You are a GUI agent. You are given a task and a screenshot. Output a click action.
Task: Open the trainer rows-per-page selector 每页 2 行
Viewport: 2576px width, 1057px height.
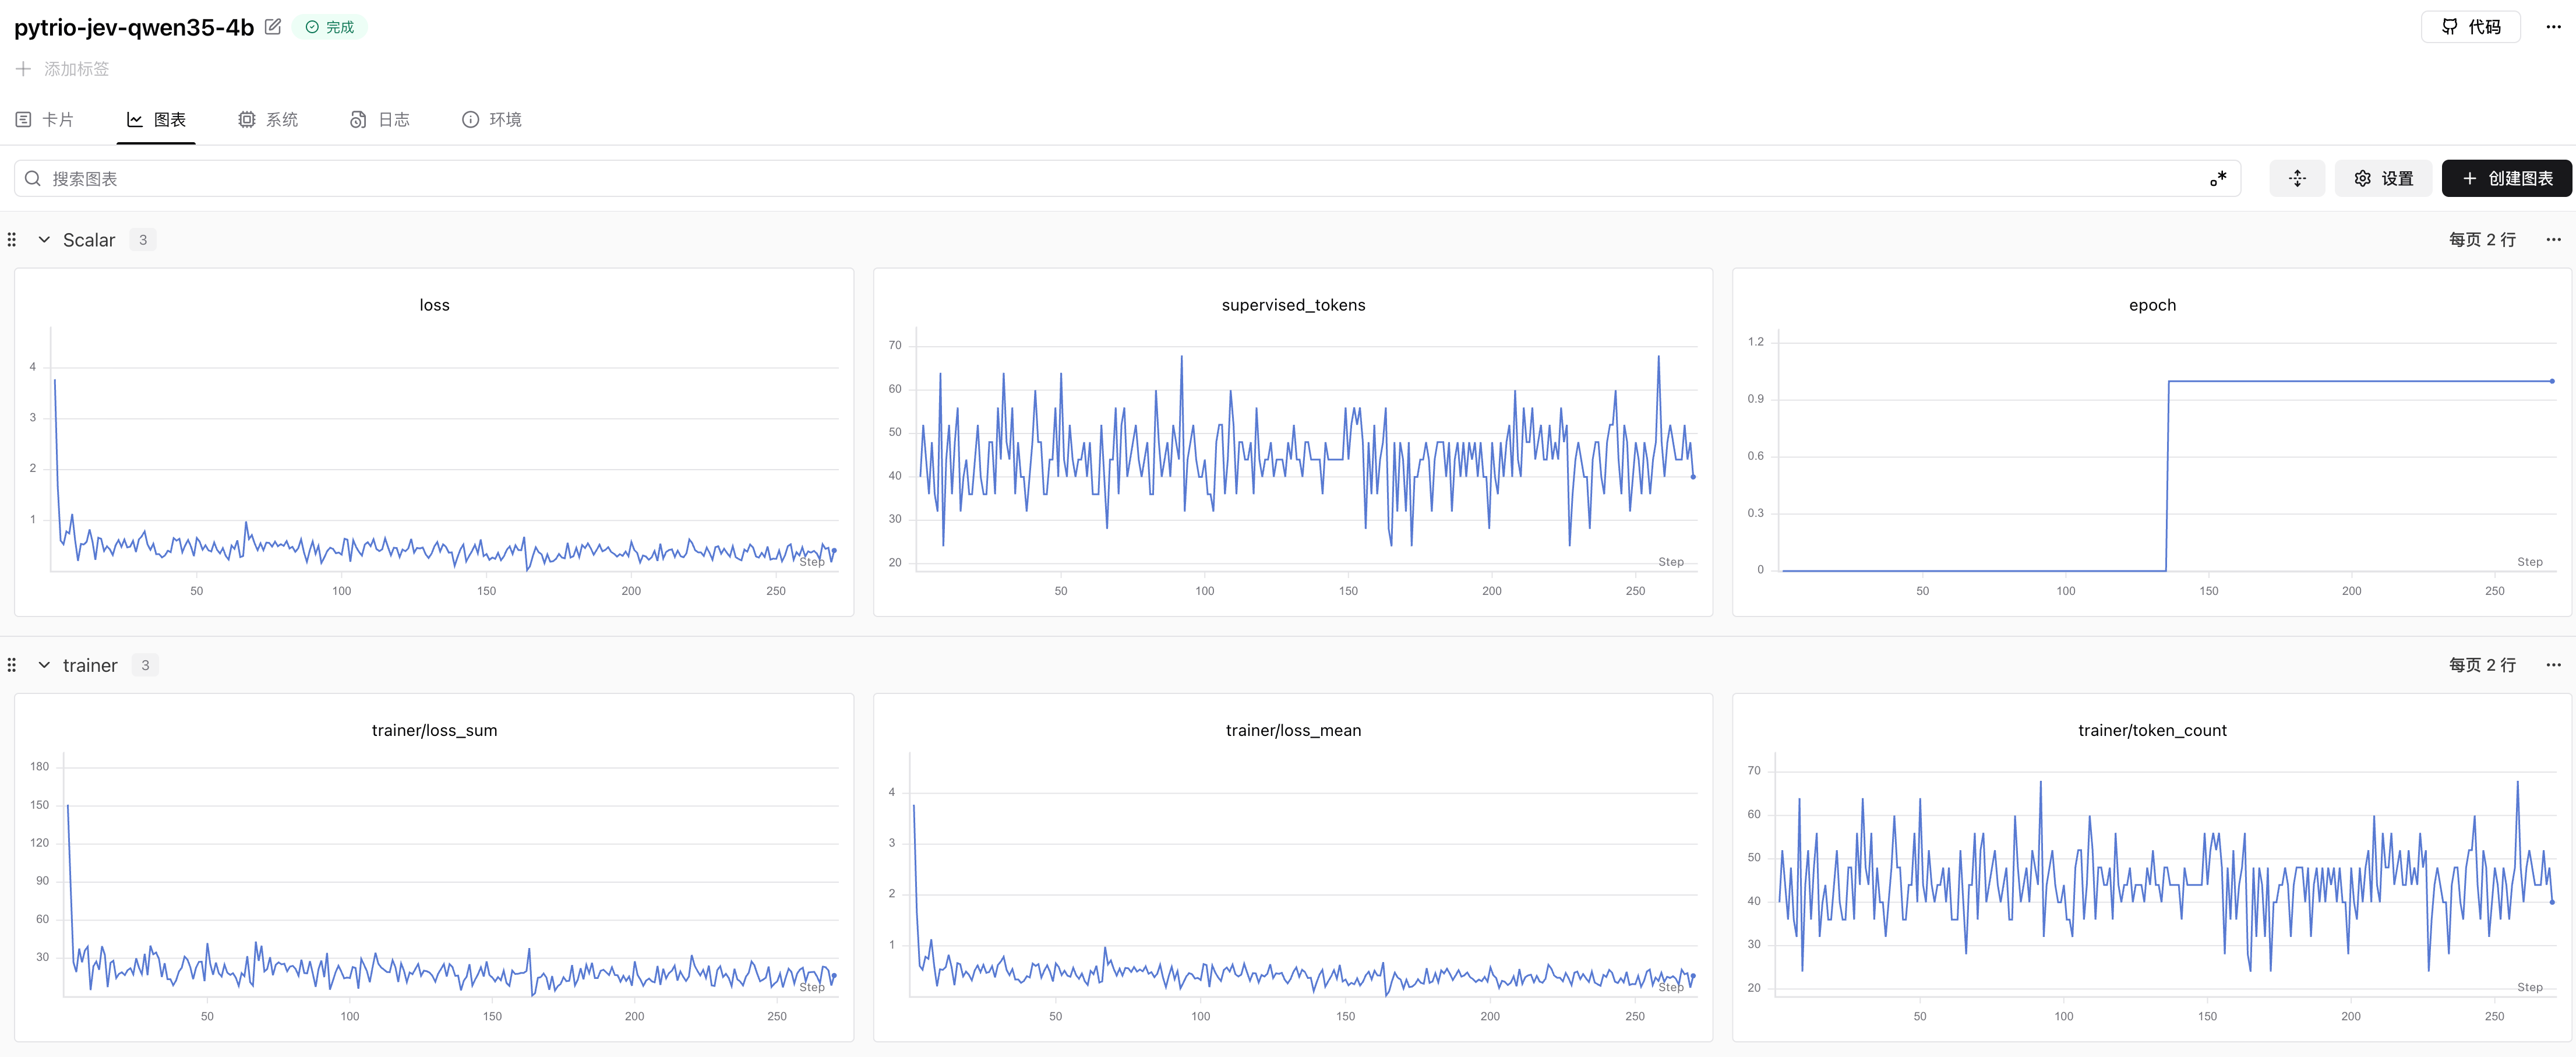point(2482,665)
